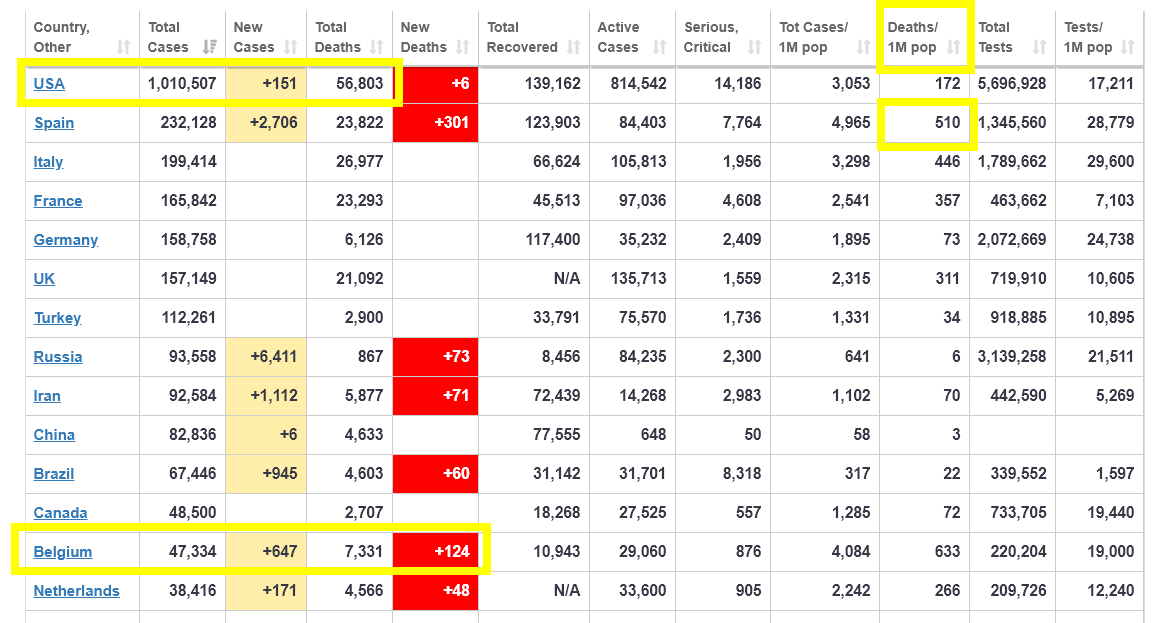Open the Iran country link
Screen dimensions: 1176x623
46,396
